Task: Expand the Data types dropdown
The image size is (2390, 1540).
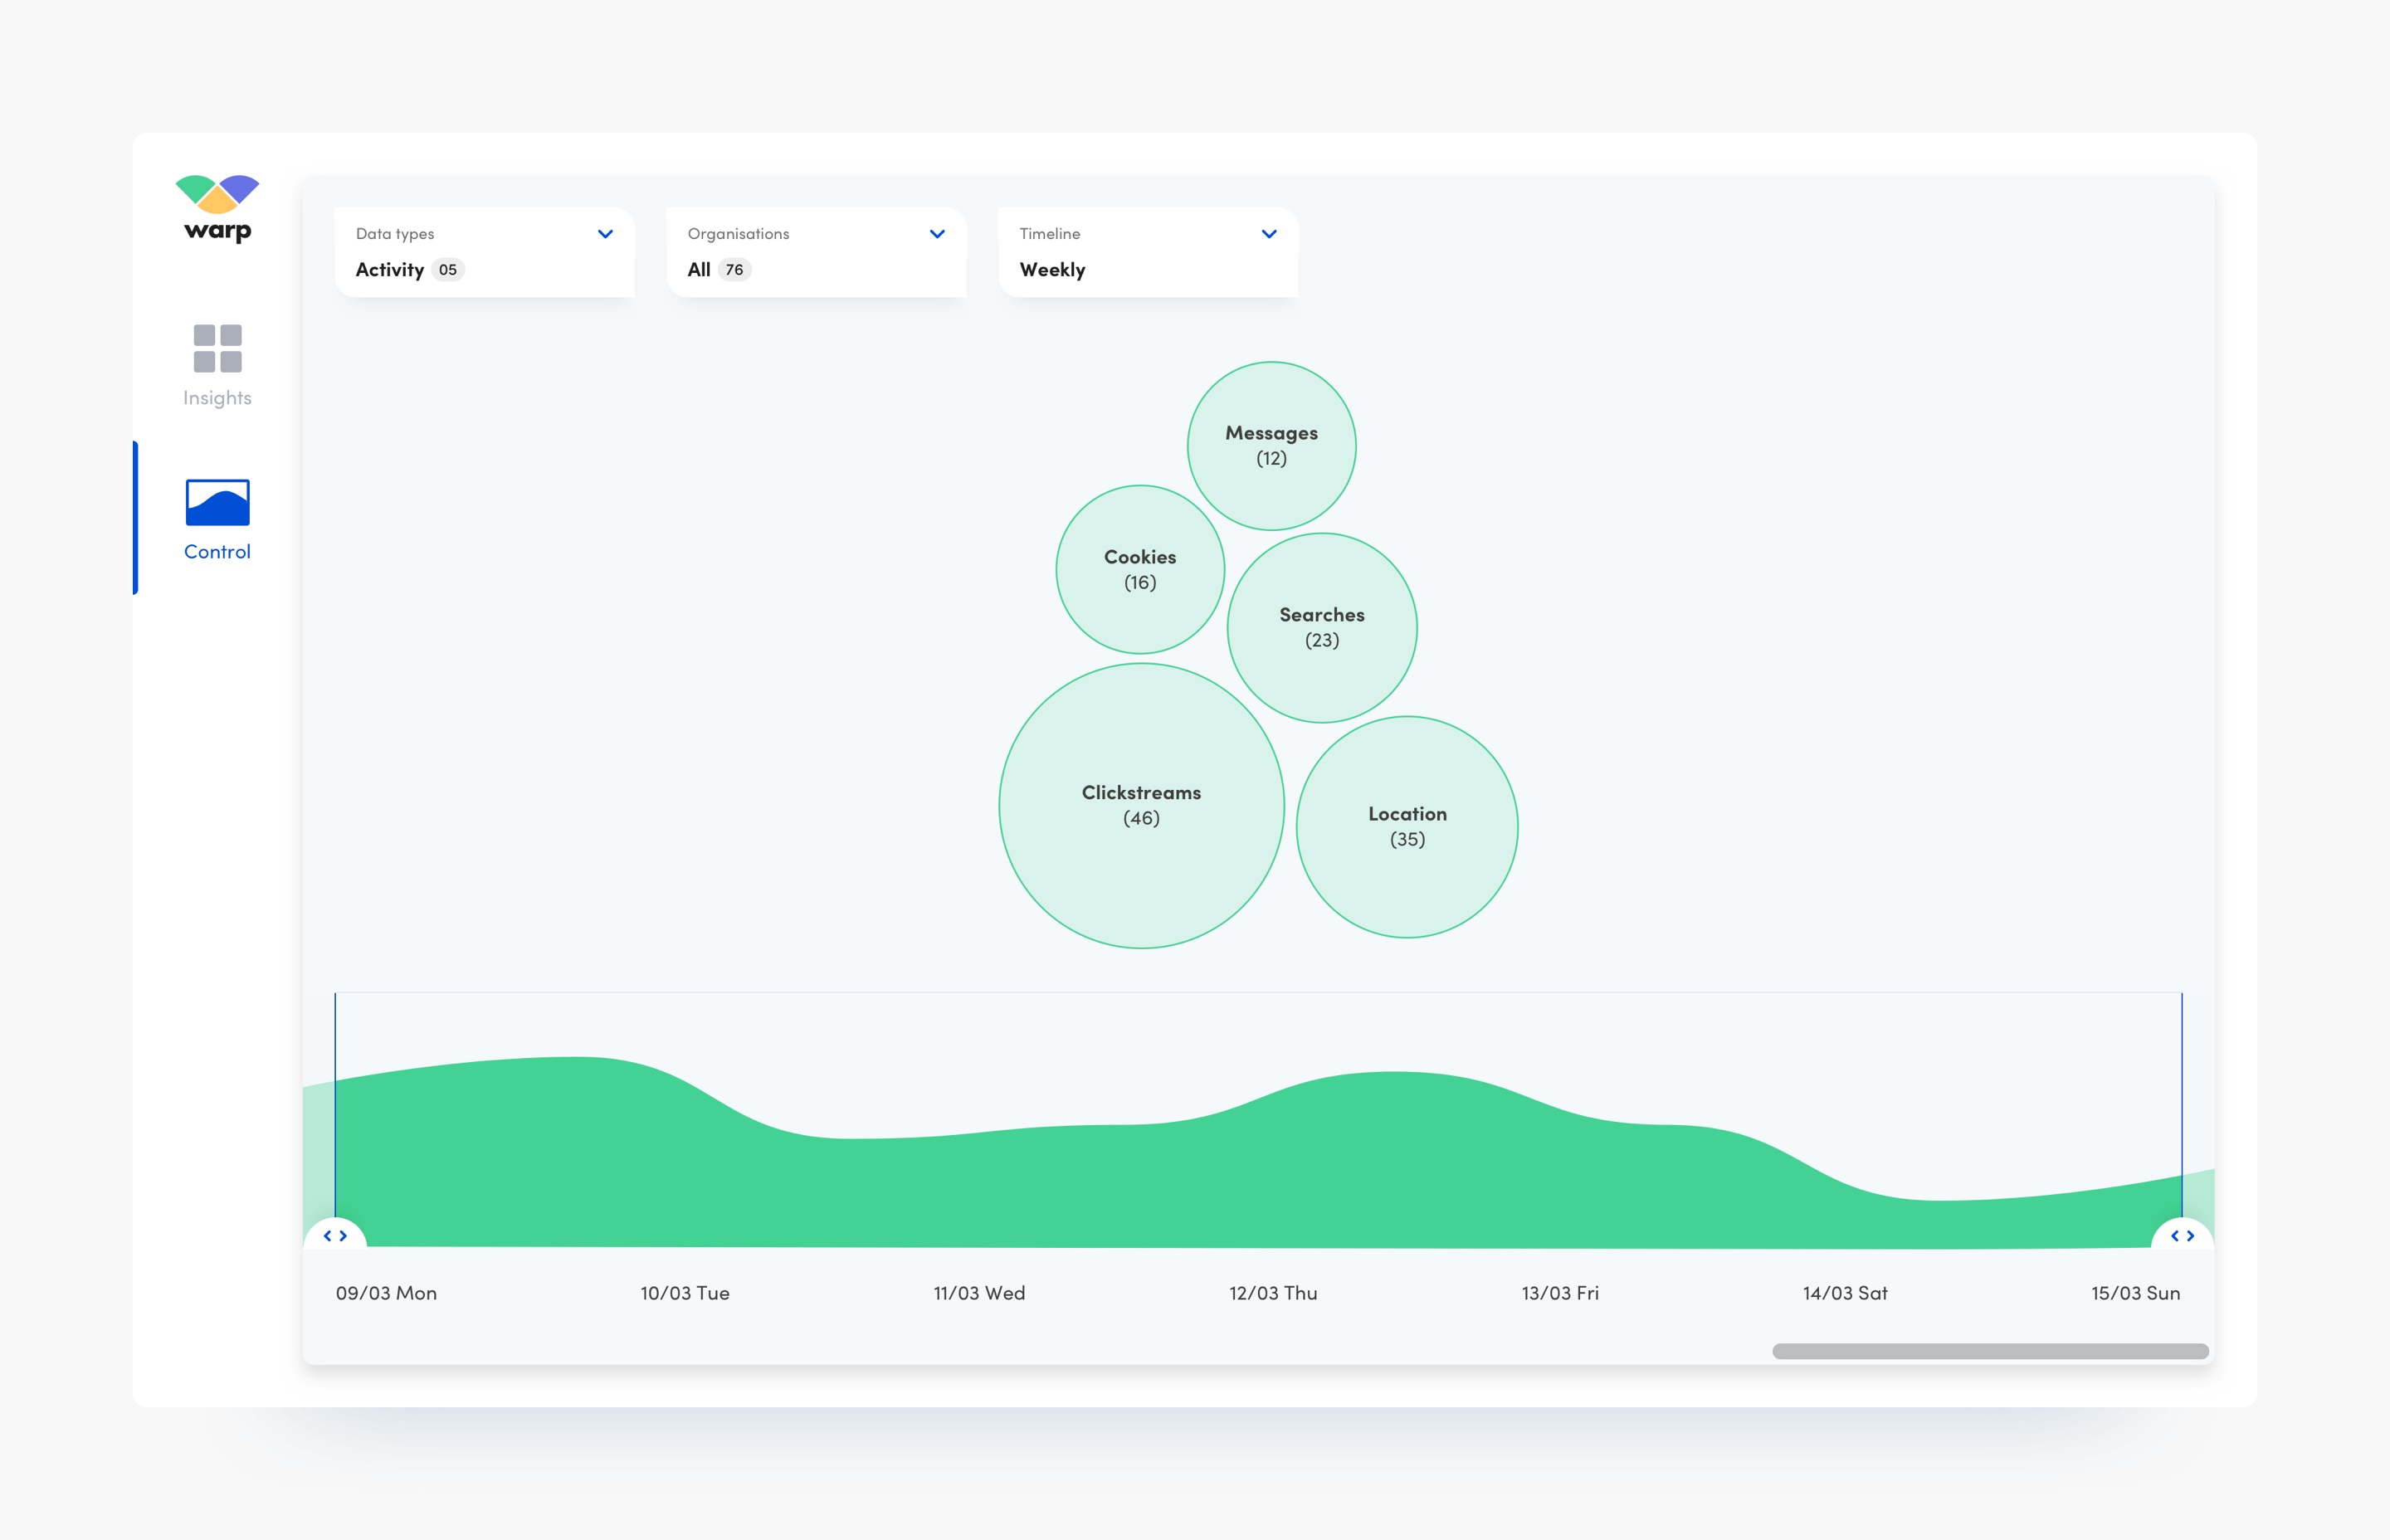Action: pyautogui.click(x=606, y=231)
